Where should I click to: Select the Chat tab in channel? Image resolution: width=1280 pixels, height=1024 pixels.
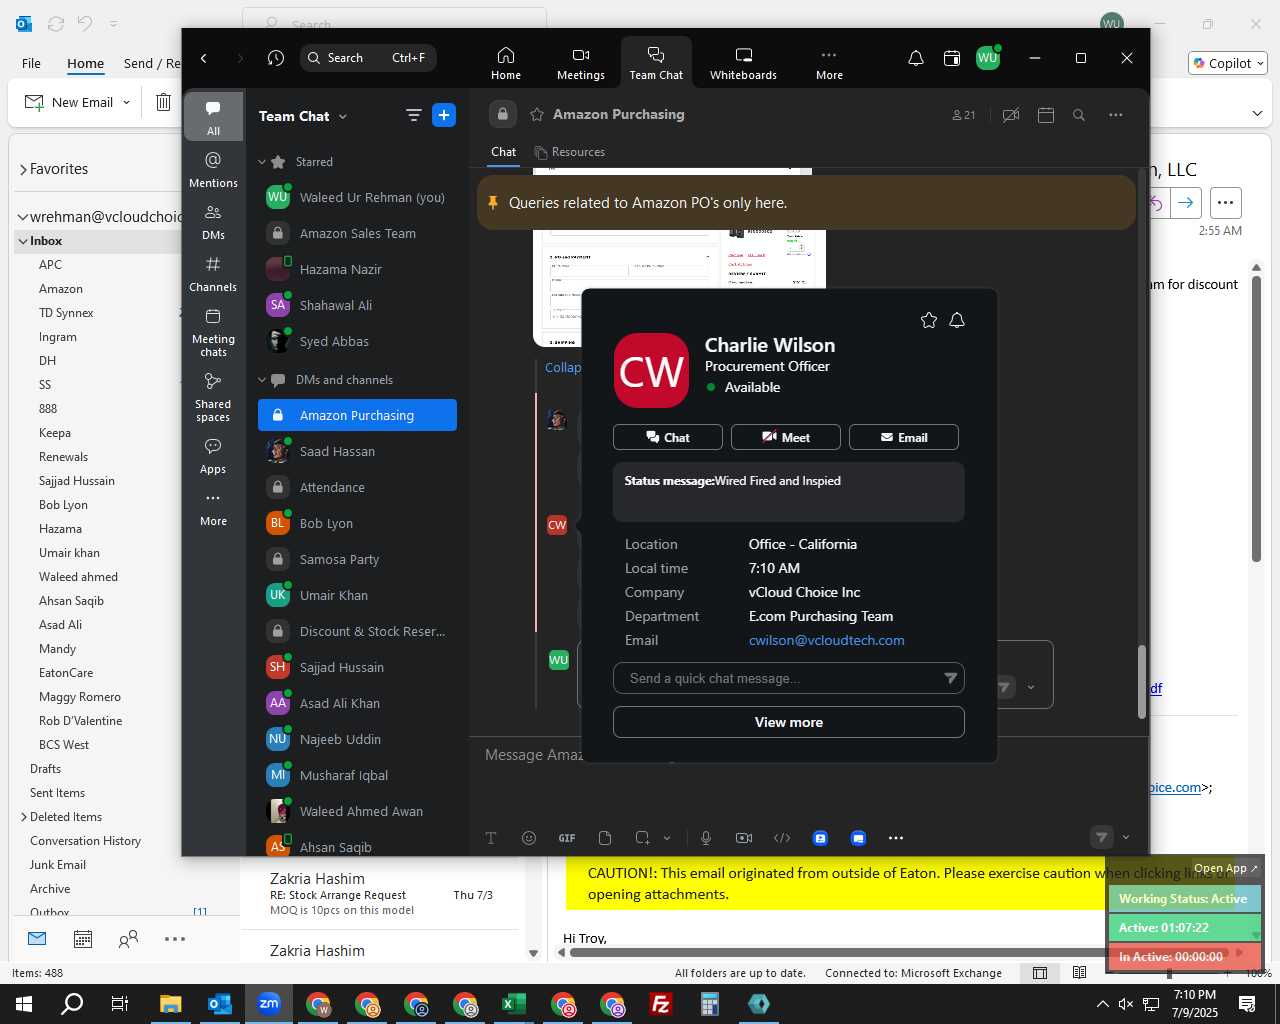point(504,152)
